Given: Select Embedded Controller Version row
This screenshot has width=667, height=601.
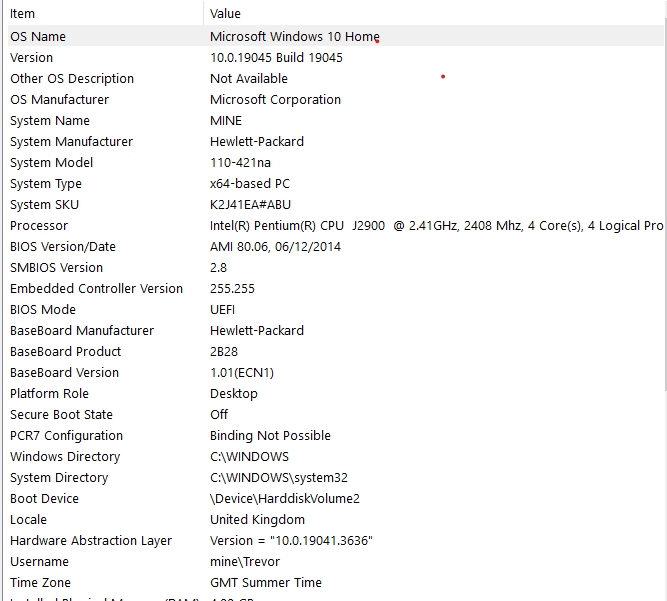Looking at the screenshot, I should pos(97,288).
